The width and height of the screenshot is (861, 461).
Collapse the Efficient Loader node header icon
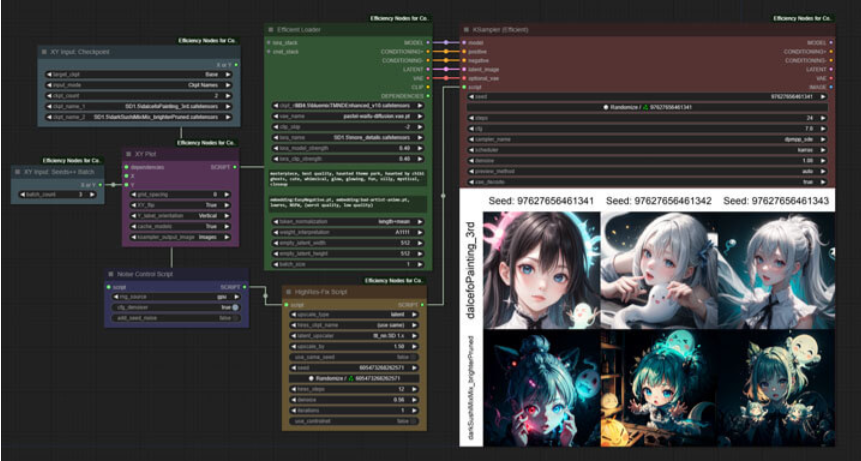pos(271,30)
